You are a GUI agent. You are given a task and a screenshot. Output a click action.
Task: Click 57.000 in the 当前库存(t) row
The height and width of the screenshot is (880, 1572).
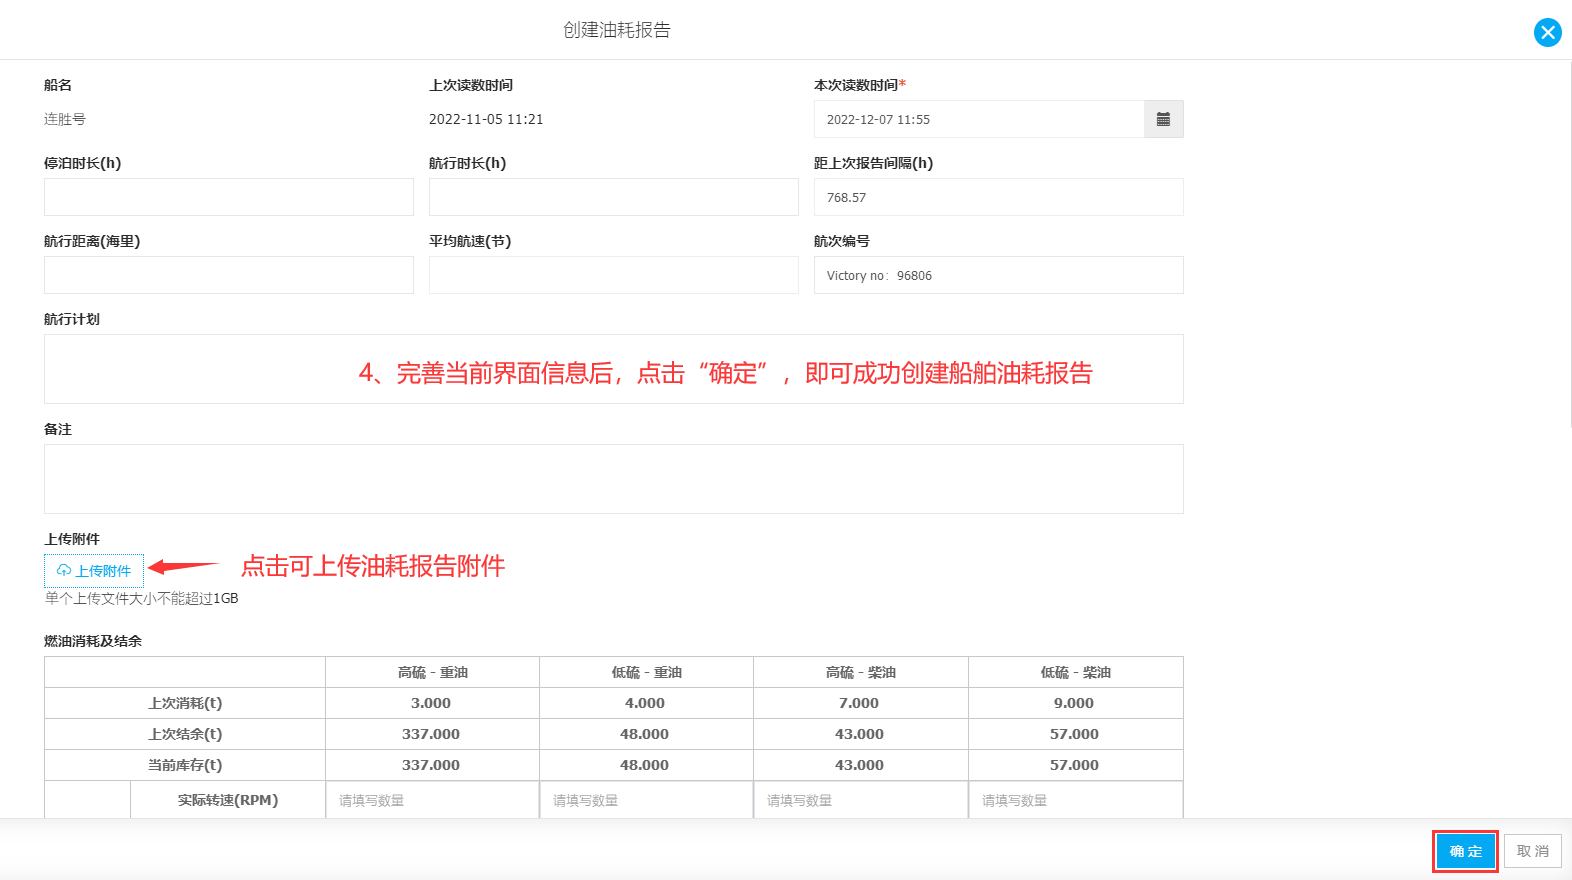(1074, 765)
